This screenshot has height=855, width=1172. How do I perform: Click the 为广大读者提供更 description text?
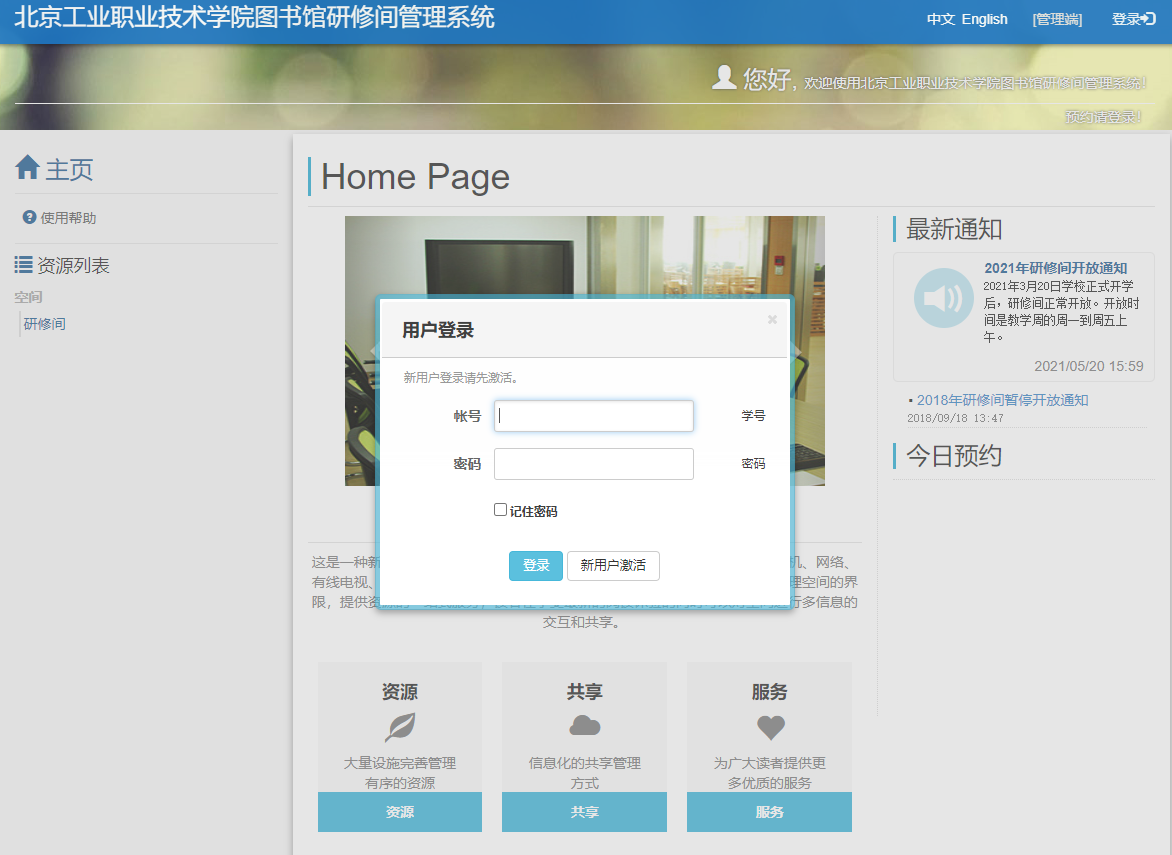point(770,763)
